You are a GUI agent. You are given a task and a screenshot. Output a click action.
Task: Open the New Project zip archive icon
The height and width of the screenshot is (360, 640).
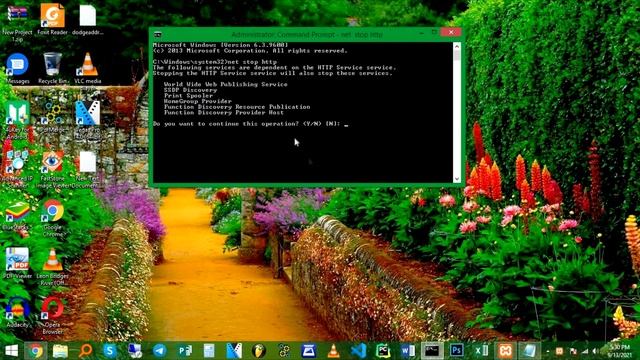click(x=17, y=22)
